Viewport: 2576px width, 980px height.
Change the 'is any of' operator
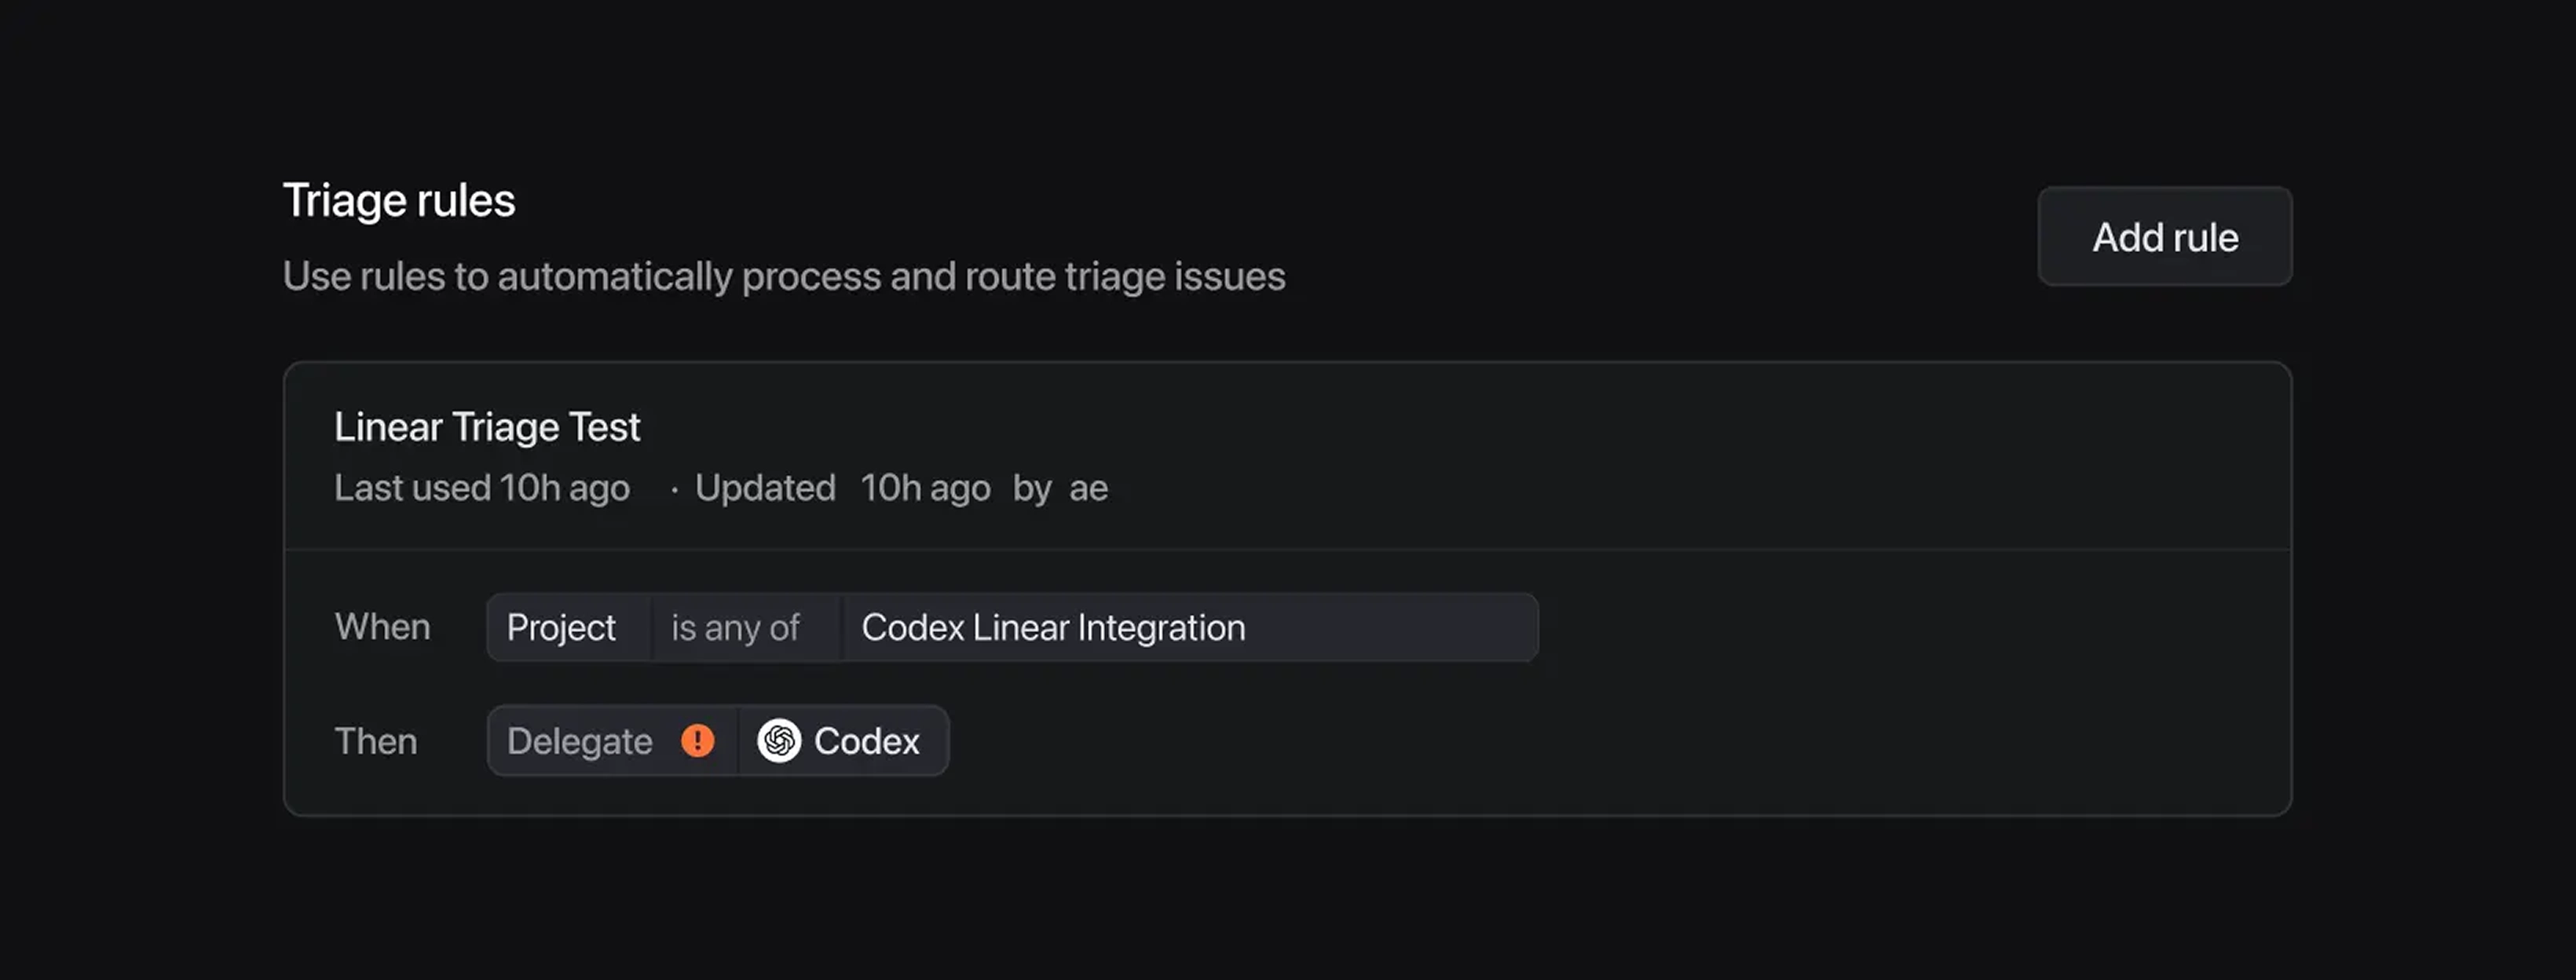pyautogui.click(x=736, y=628)
